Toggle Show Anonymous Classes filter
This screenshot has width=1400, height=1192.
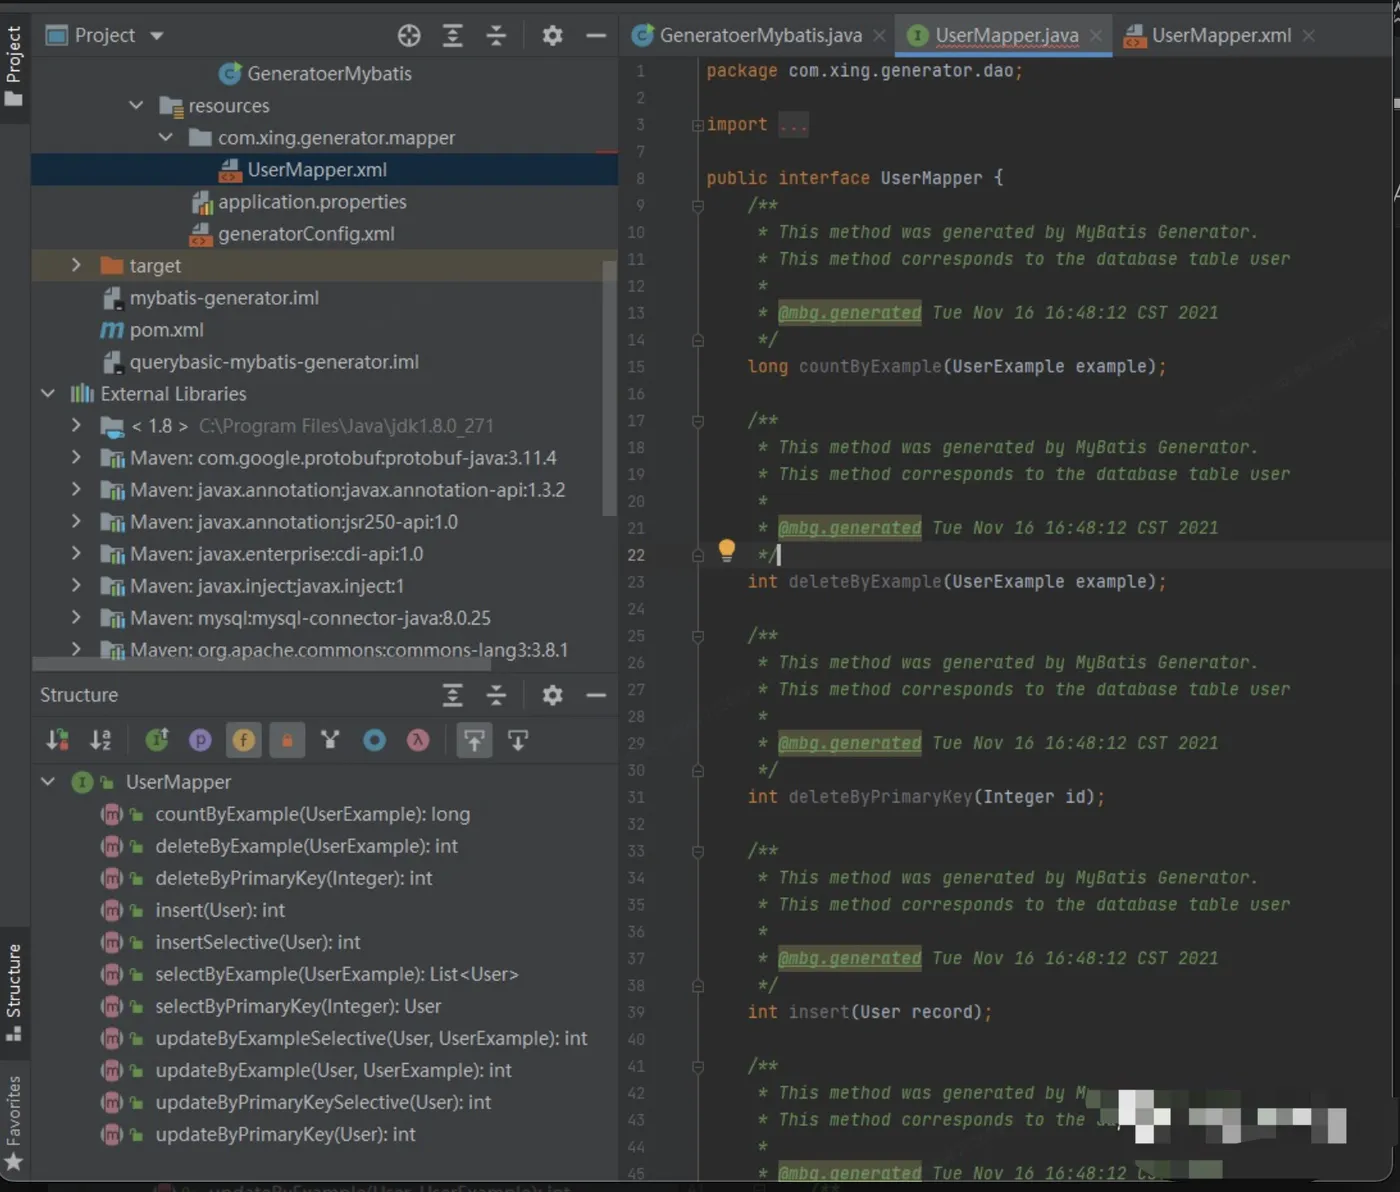pyautogui.click(x=374, y=740)
